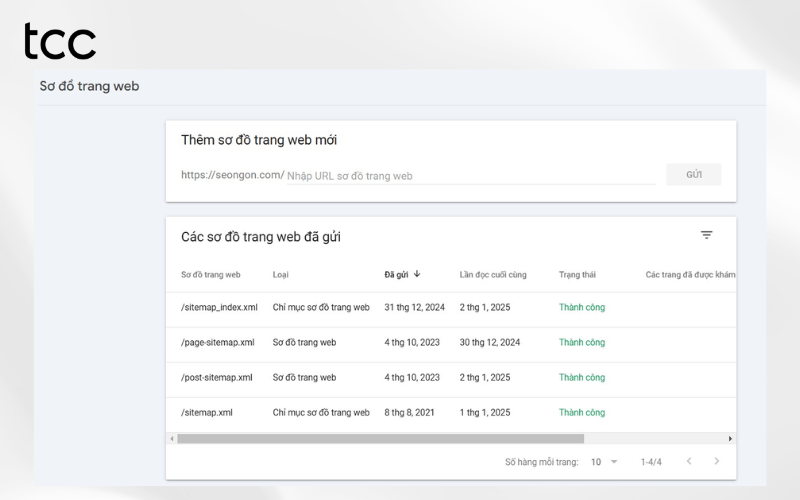
Task: Open the /sitemap_index.xml row
Action: 451,307
